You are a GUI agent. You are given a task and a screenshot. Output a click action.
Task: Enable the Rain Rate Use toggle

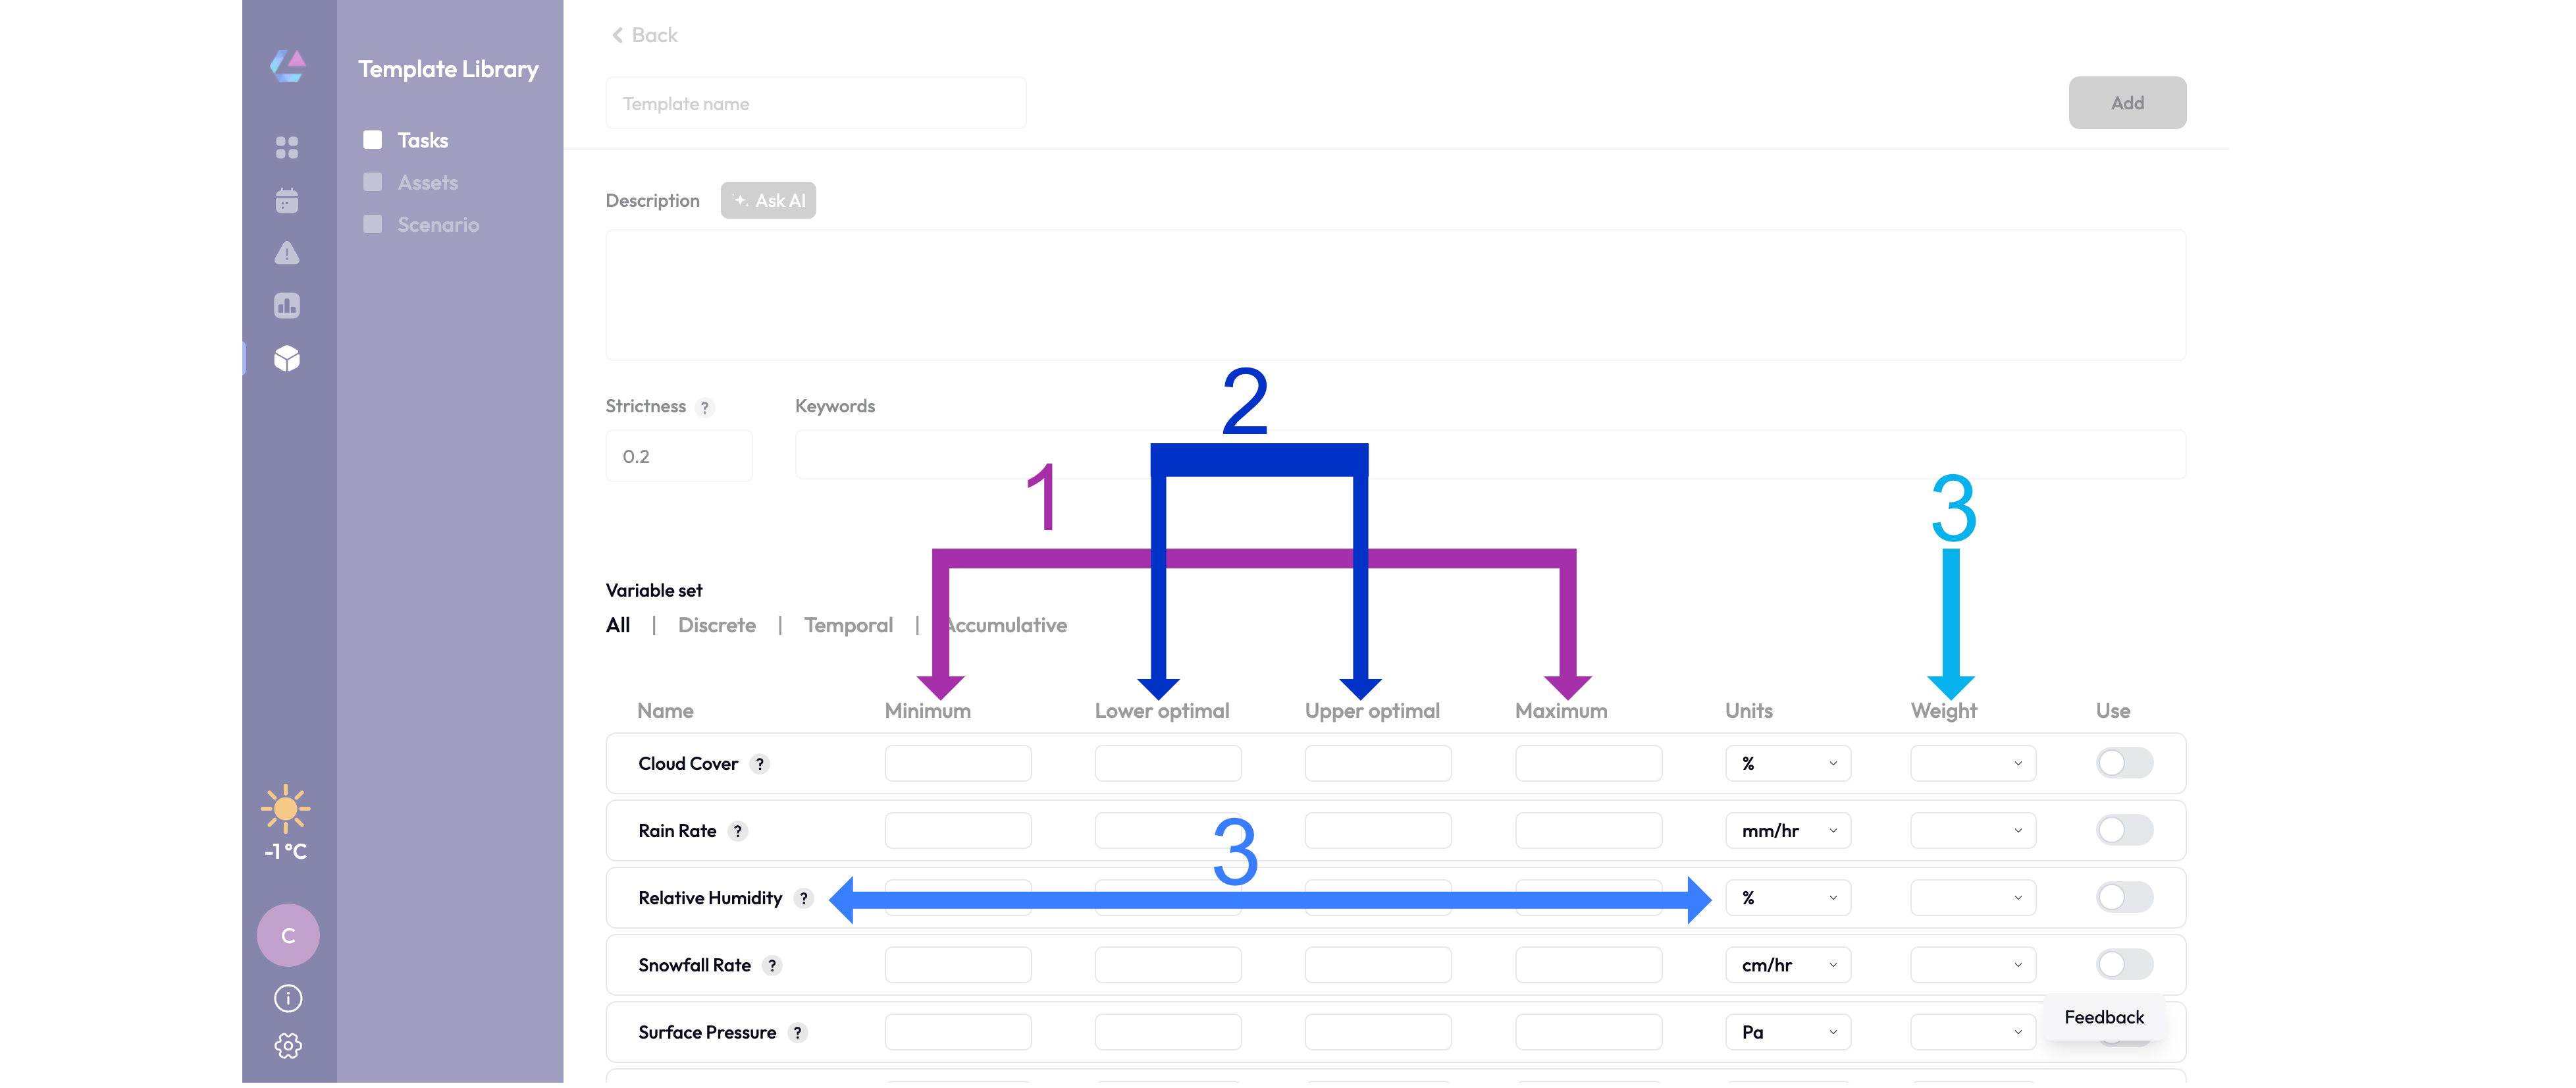(2124, 830)
